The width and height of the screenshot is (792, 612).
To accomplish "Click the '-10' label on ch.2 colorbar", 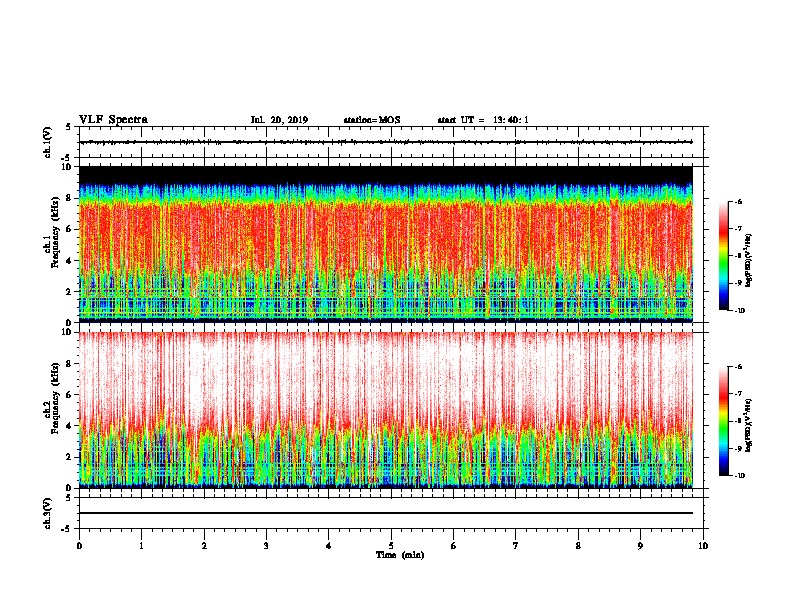I will click(739, 476).
